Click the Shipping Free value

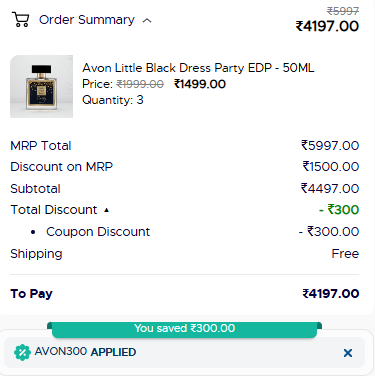[345, 254]
